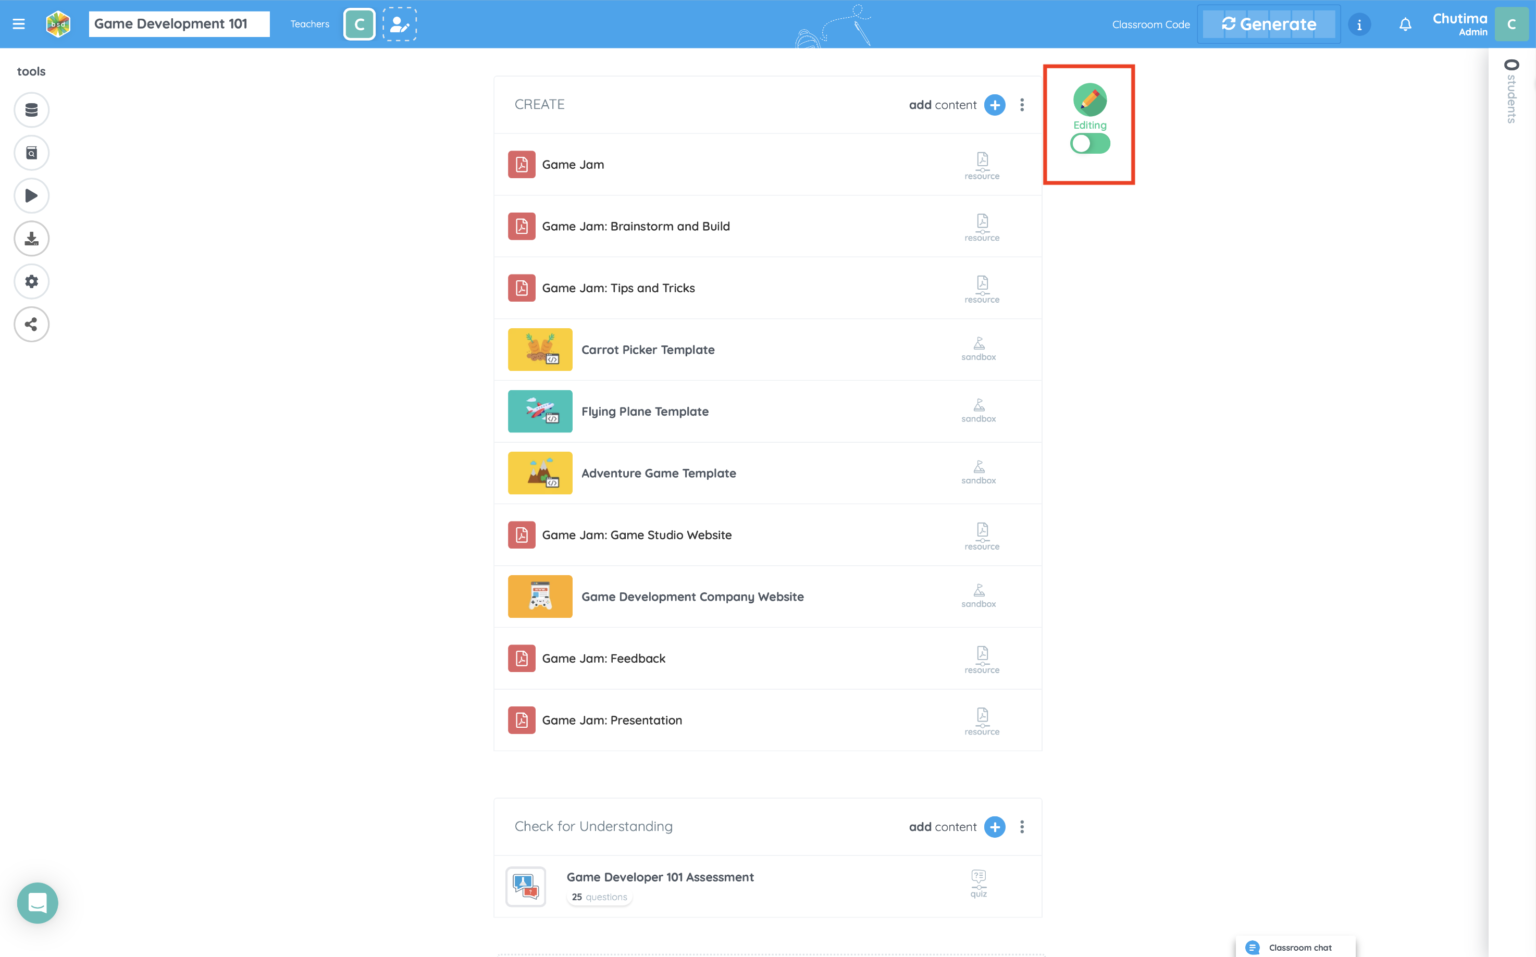Open the book search tool in the sidebar

click(x=31, y=153)
